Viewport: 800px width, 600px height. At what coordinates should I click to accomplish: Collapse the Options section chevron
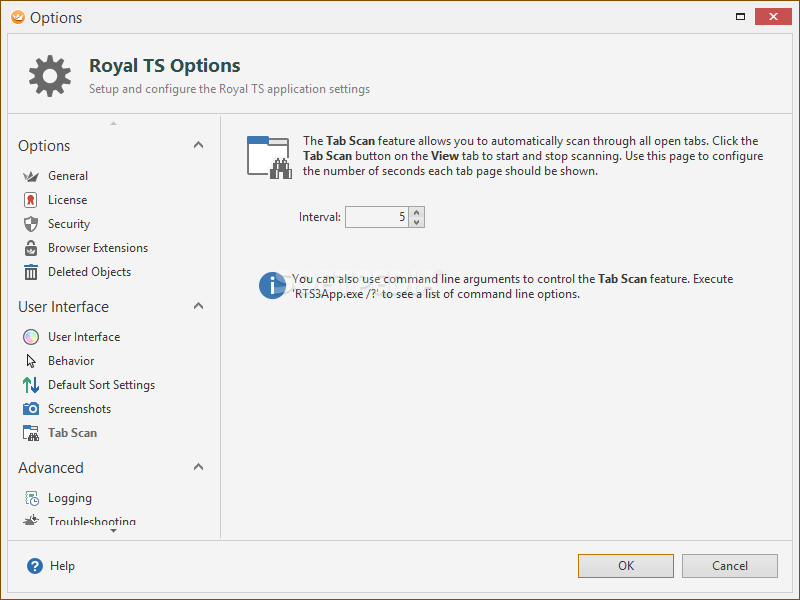[x=198, y=145]
